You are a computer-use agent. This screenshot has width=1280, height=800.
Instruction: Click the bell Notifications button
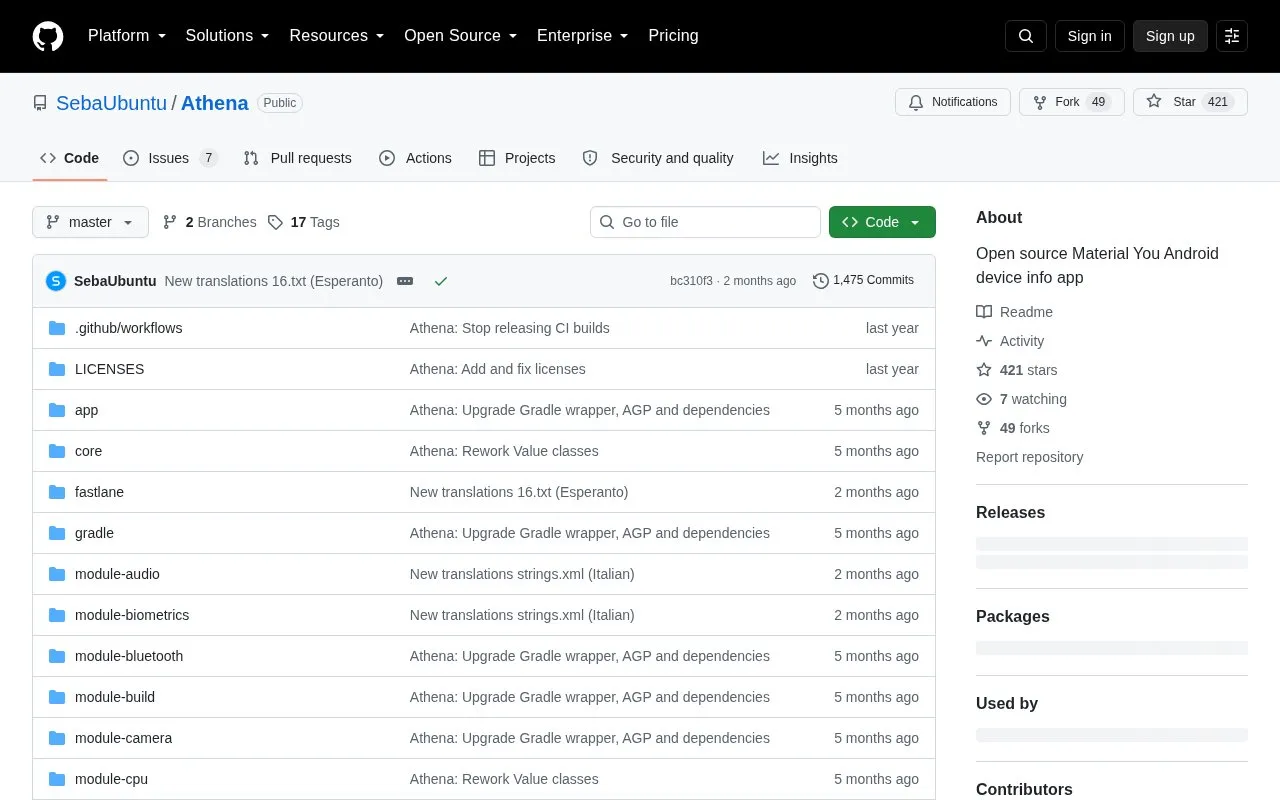[x=953, y=102]
